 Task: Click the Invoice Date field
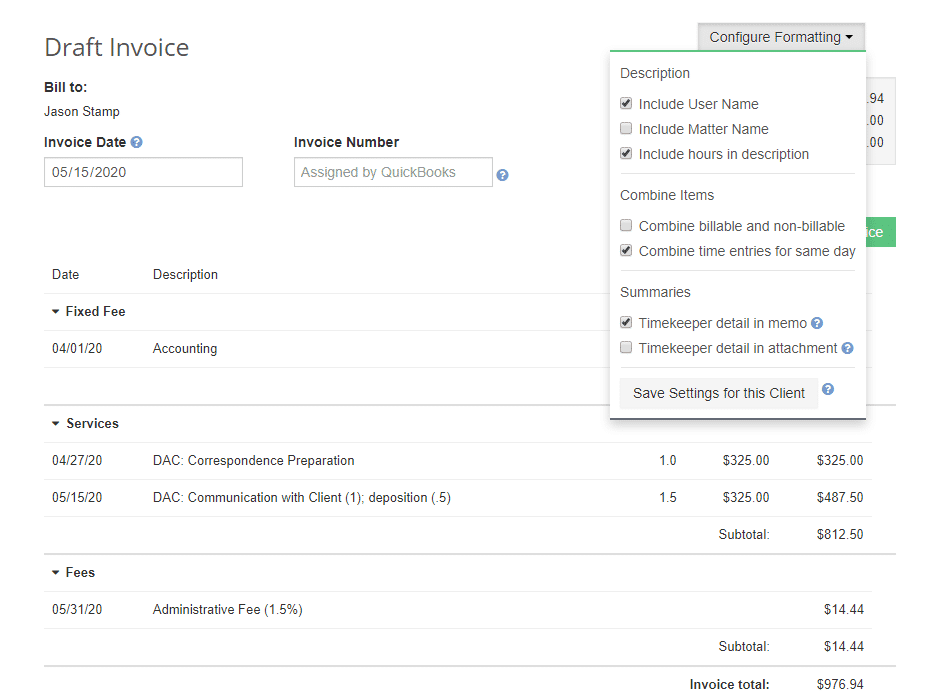(x=143, y=172)
